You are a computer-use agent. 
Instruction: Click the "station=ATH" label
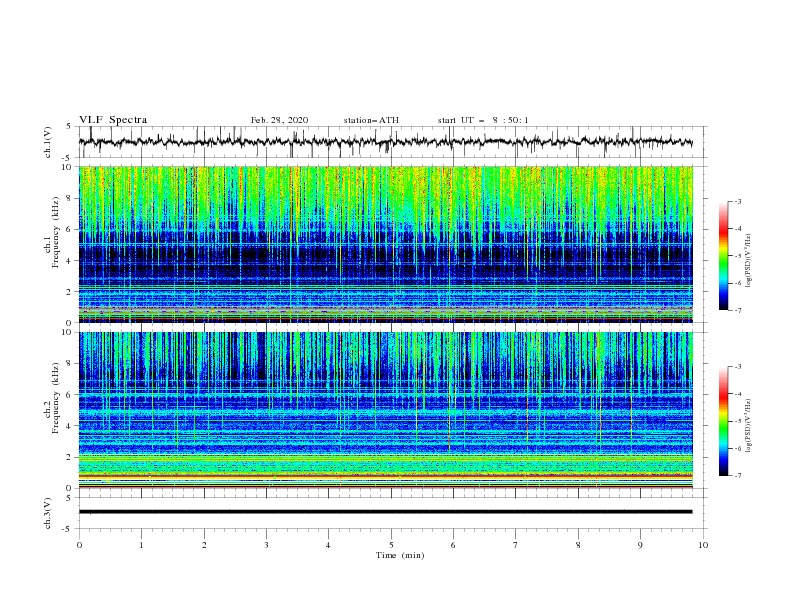point(371,120)
